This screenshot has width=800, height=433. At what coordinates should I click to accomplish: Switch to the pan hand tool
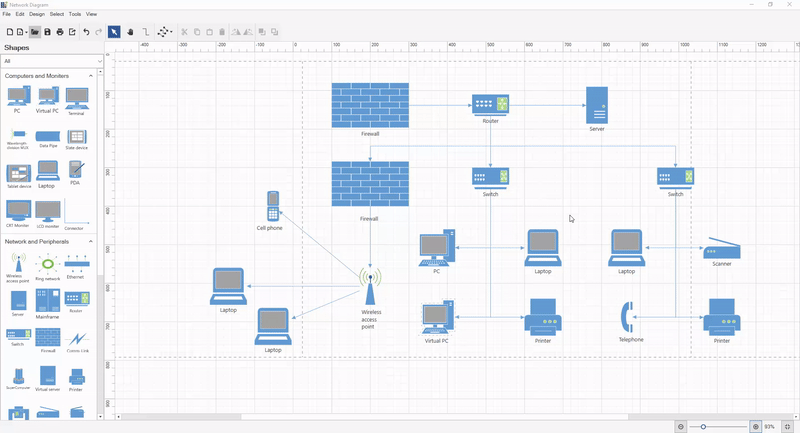[130, 32]
